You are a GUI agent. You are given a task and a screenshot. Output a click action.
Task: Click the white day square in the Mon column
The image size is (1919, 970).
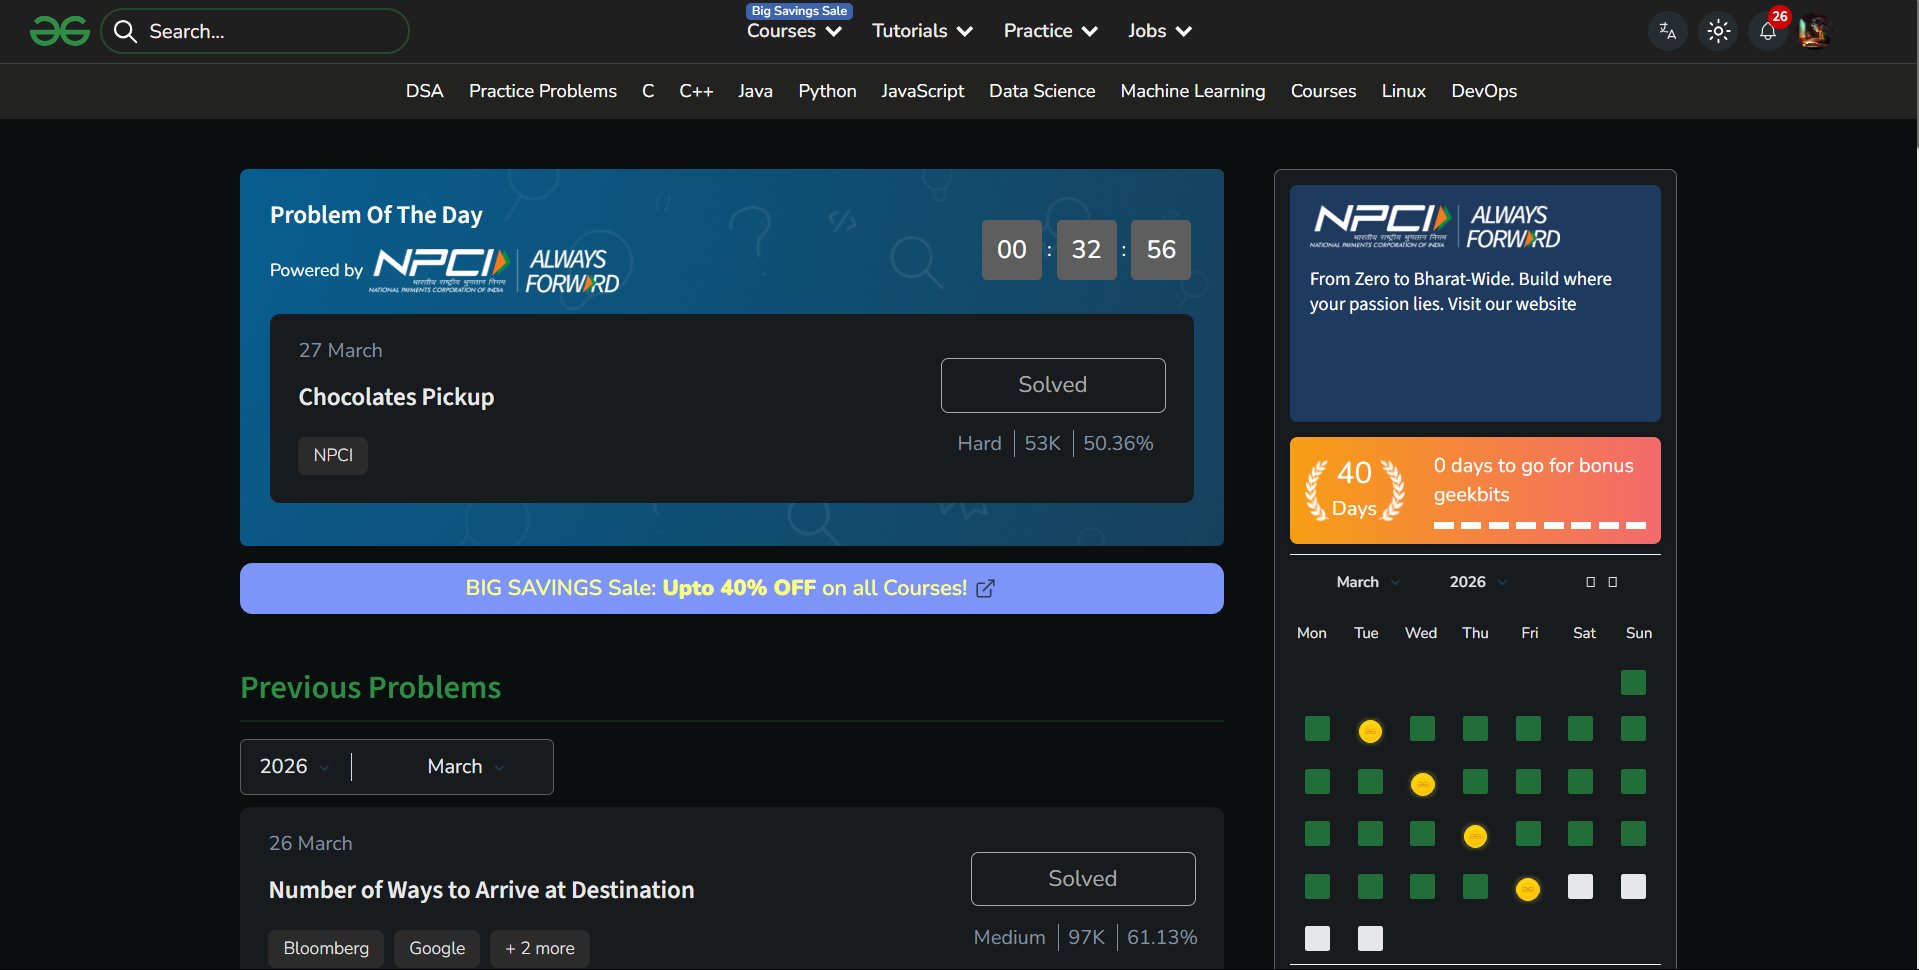[1318, 938]
